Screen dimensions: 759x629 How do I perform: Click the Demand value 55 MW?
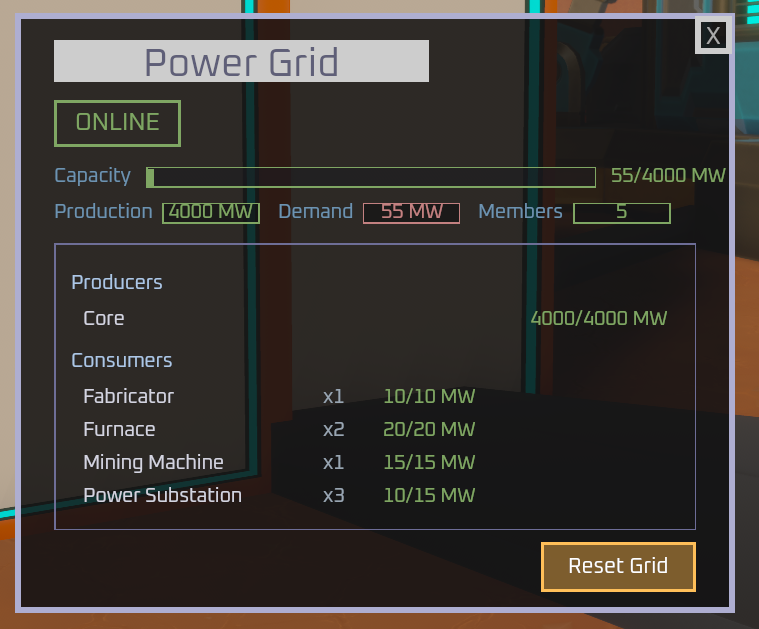(411, 213)
